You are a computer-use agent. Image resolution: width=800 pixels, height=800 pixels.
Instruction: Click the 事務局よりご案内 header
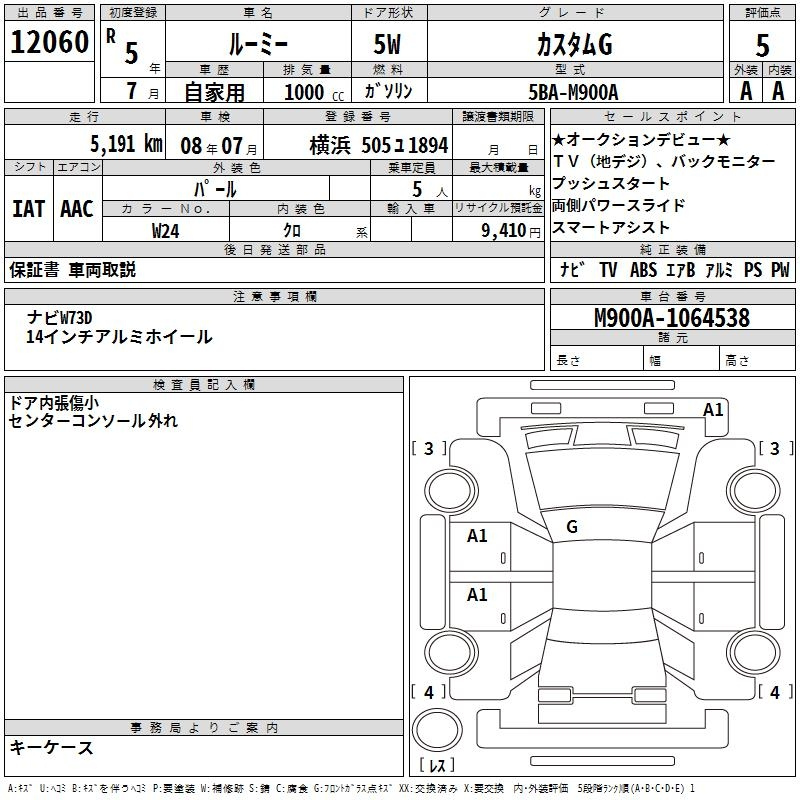[204, 728]
